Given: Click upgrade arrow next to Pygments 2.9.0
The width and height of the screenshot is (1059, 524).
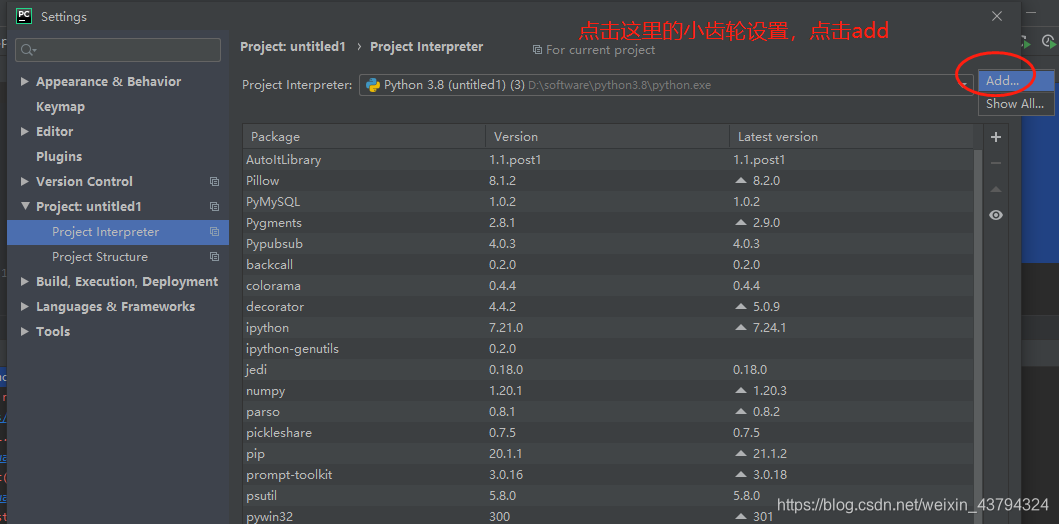Looking at the screenshot, I should (740, 223).
